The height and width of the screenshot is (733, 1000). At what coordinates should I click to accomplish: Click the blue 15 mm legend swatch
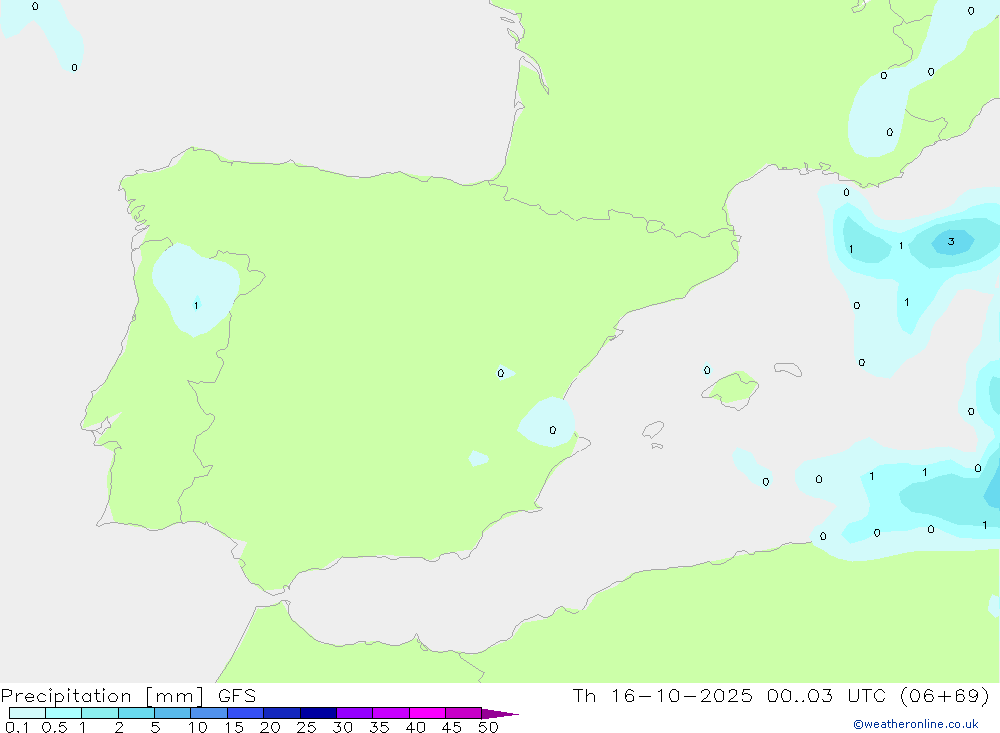click(245, 713)
